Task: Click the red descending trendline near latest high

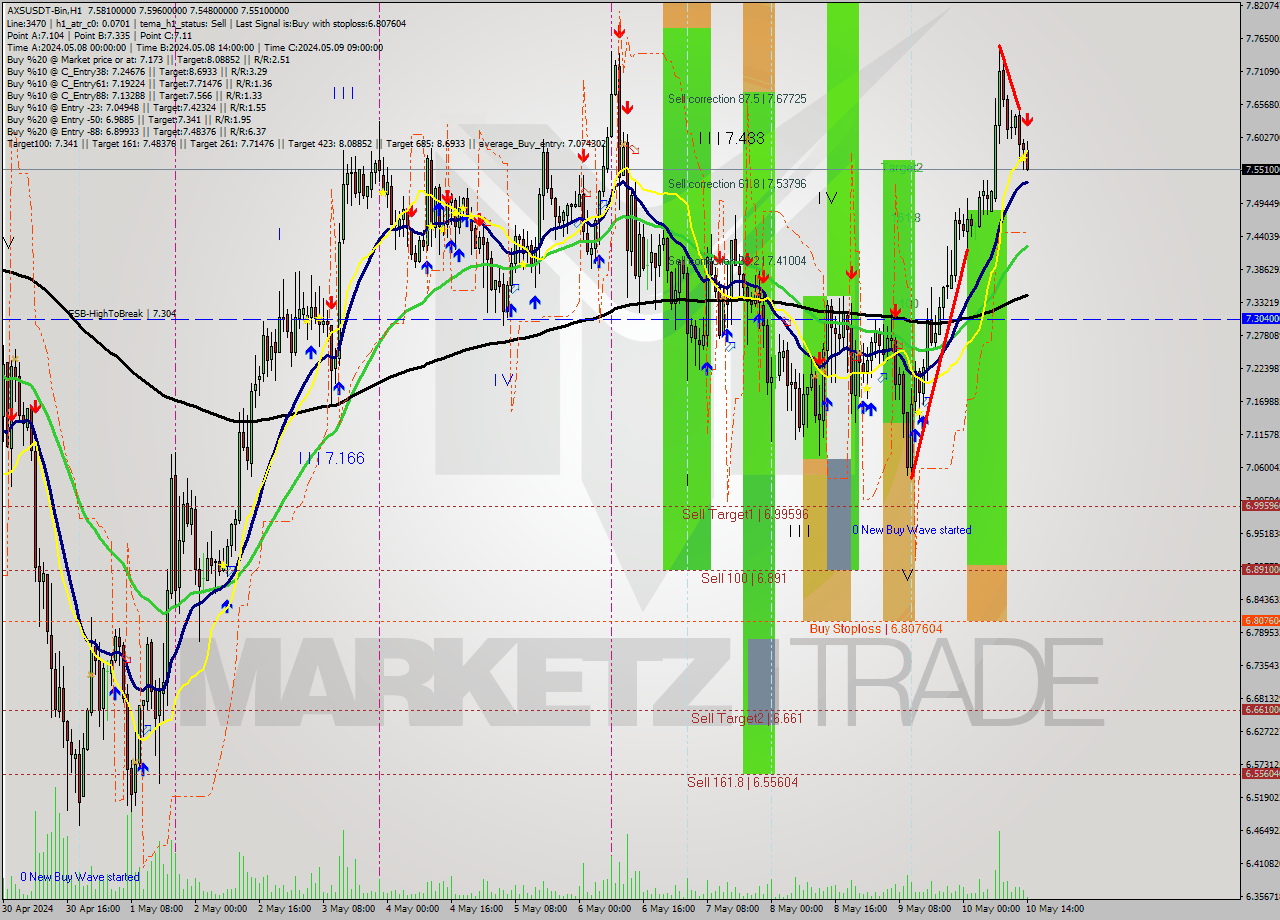Action: point(1009,78)
